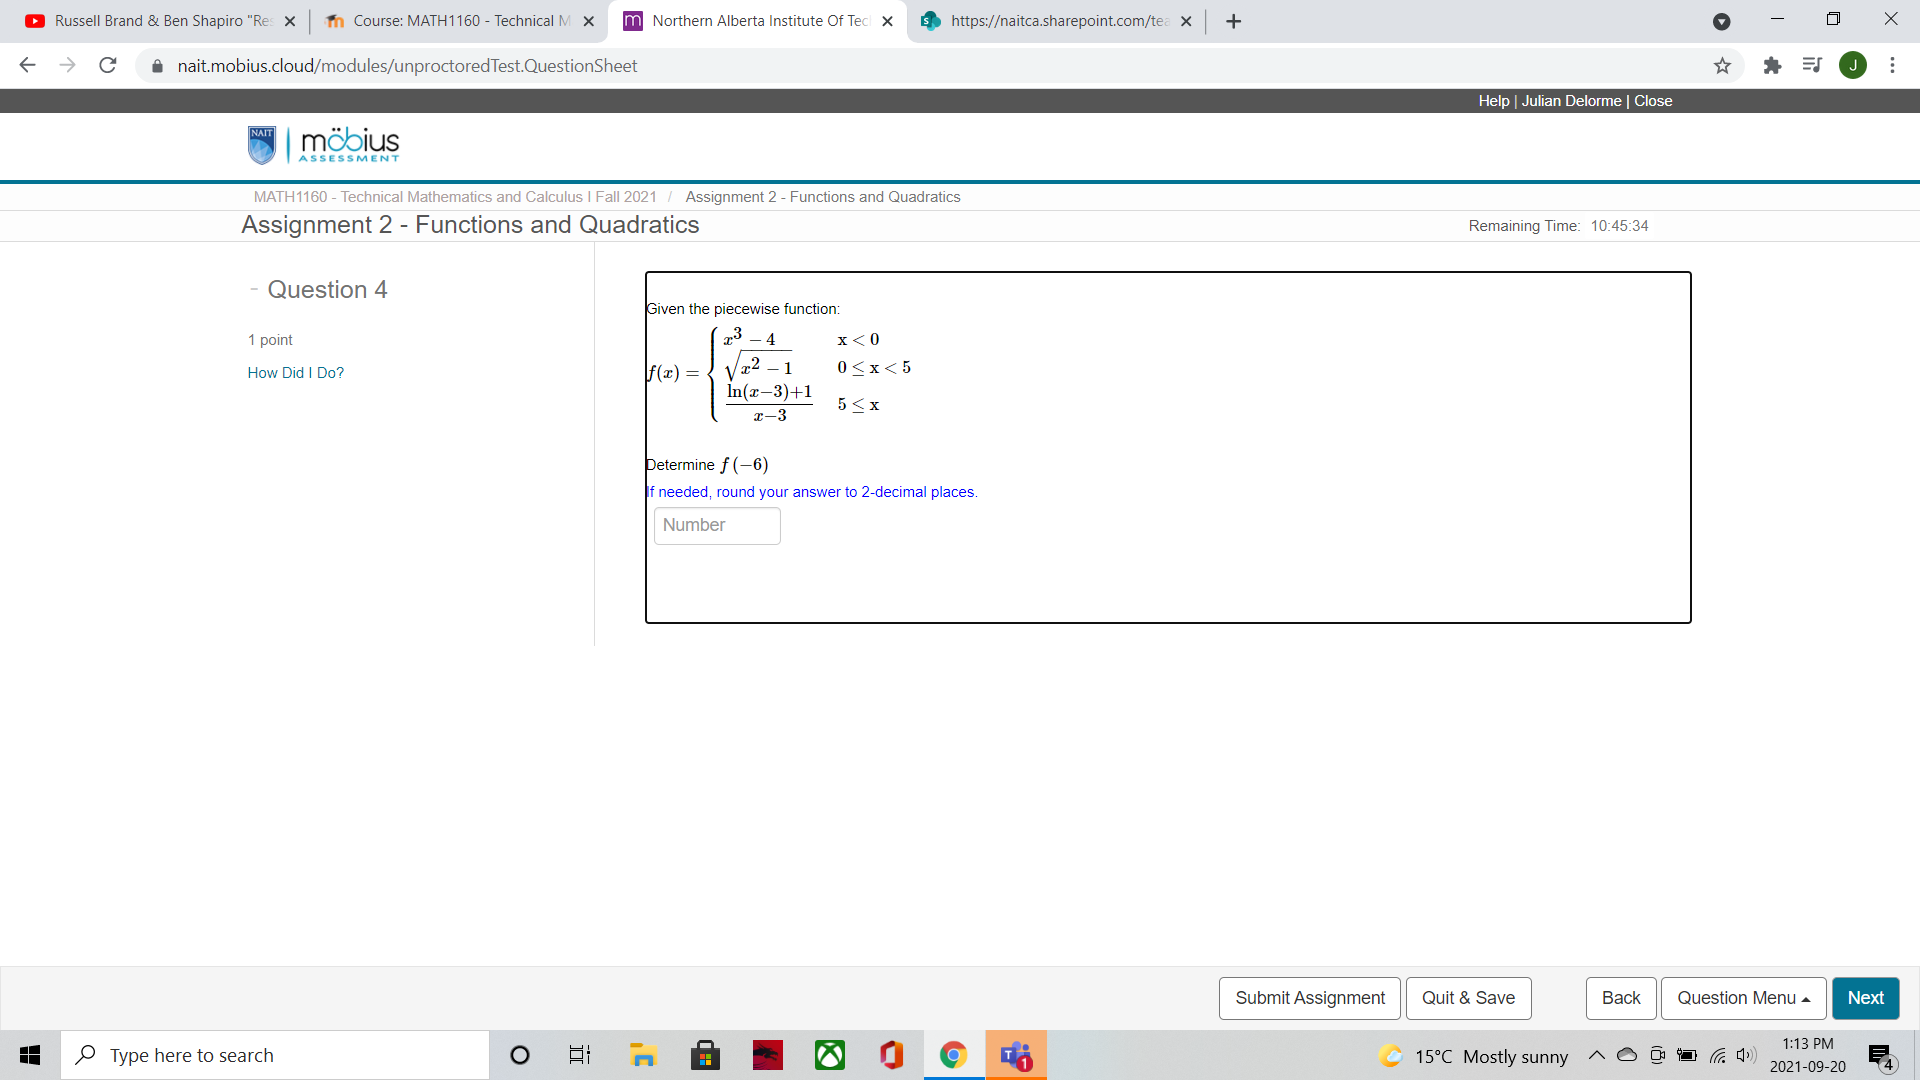1920x1080 pixels.
Task: Click the Submit Assignment button
Action: coord(1309,998)
